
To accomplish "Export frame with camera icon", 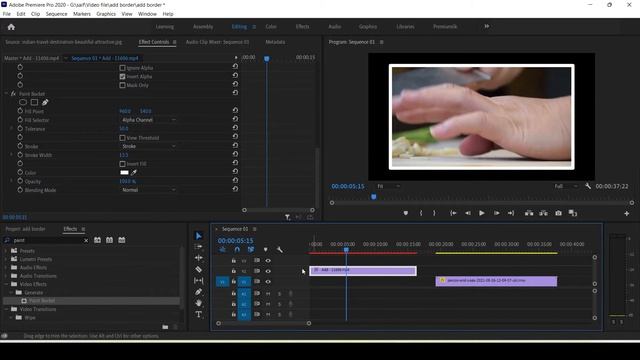I will pyautogui.click(x=558, y=213).
